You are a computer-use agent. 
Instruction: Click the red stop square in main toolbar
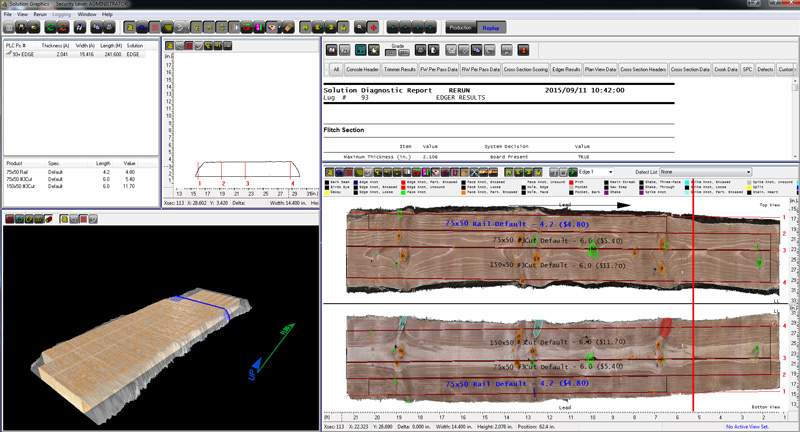pyautogui.click(x=155, y=28)
